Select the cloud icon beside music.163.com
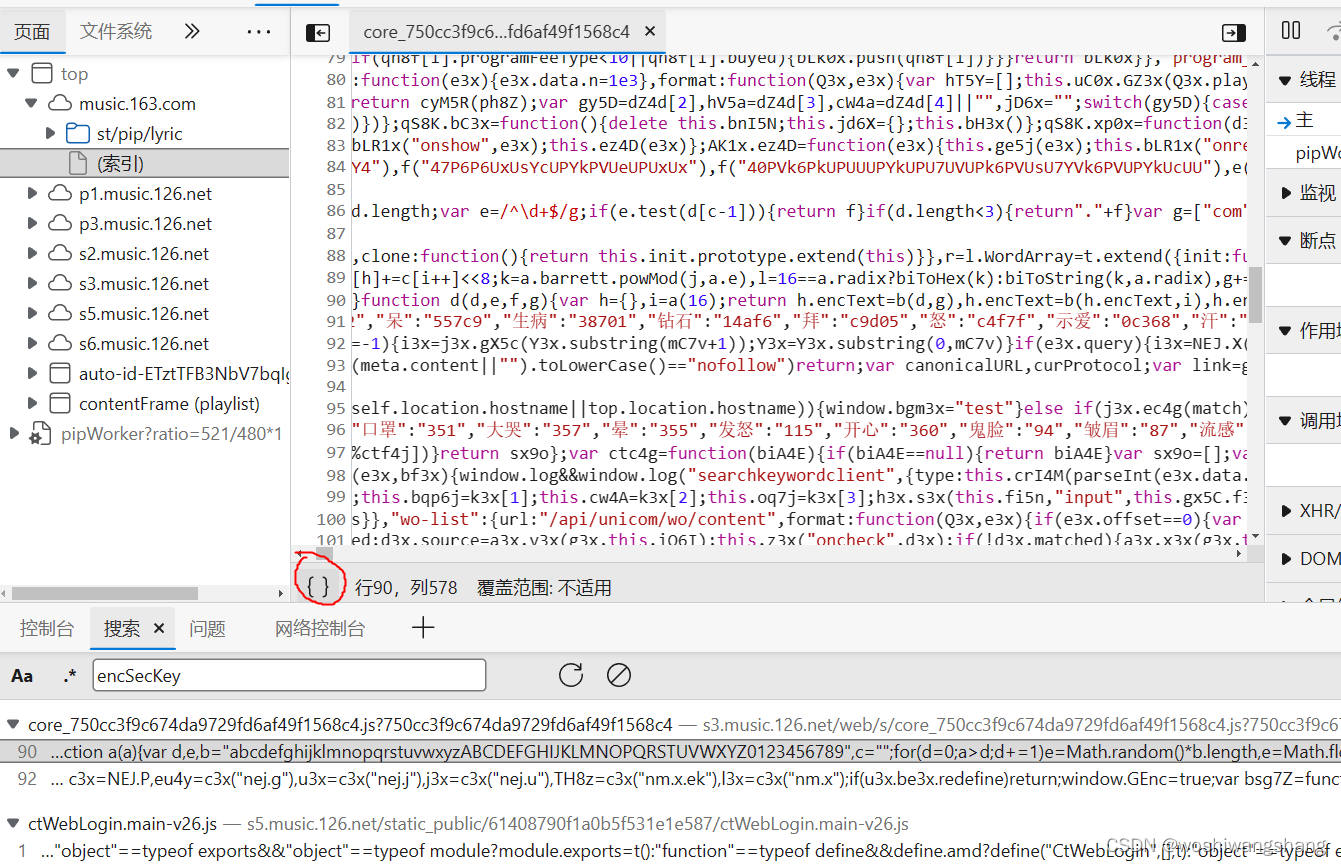 [x=61, y=103]
